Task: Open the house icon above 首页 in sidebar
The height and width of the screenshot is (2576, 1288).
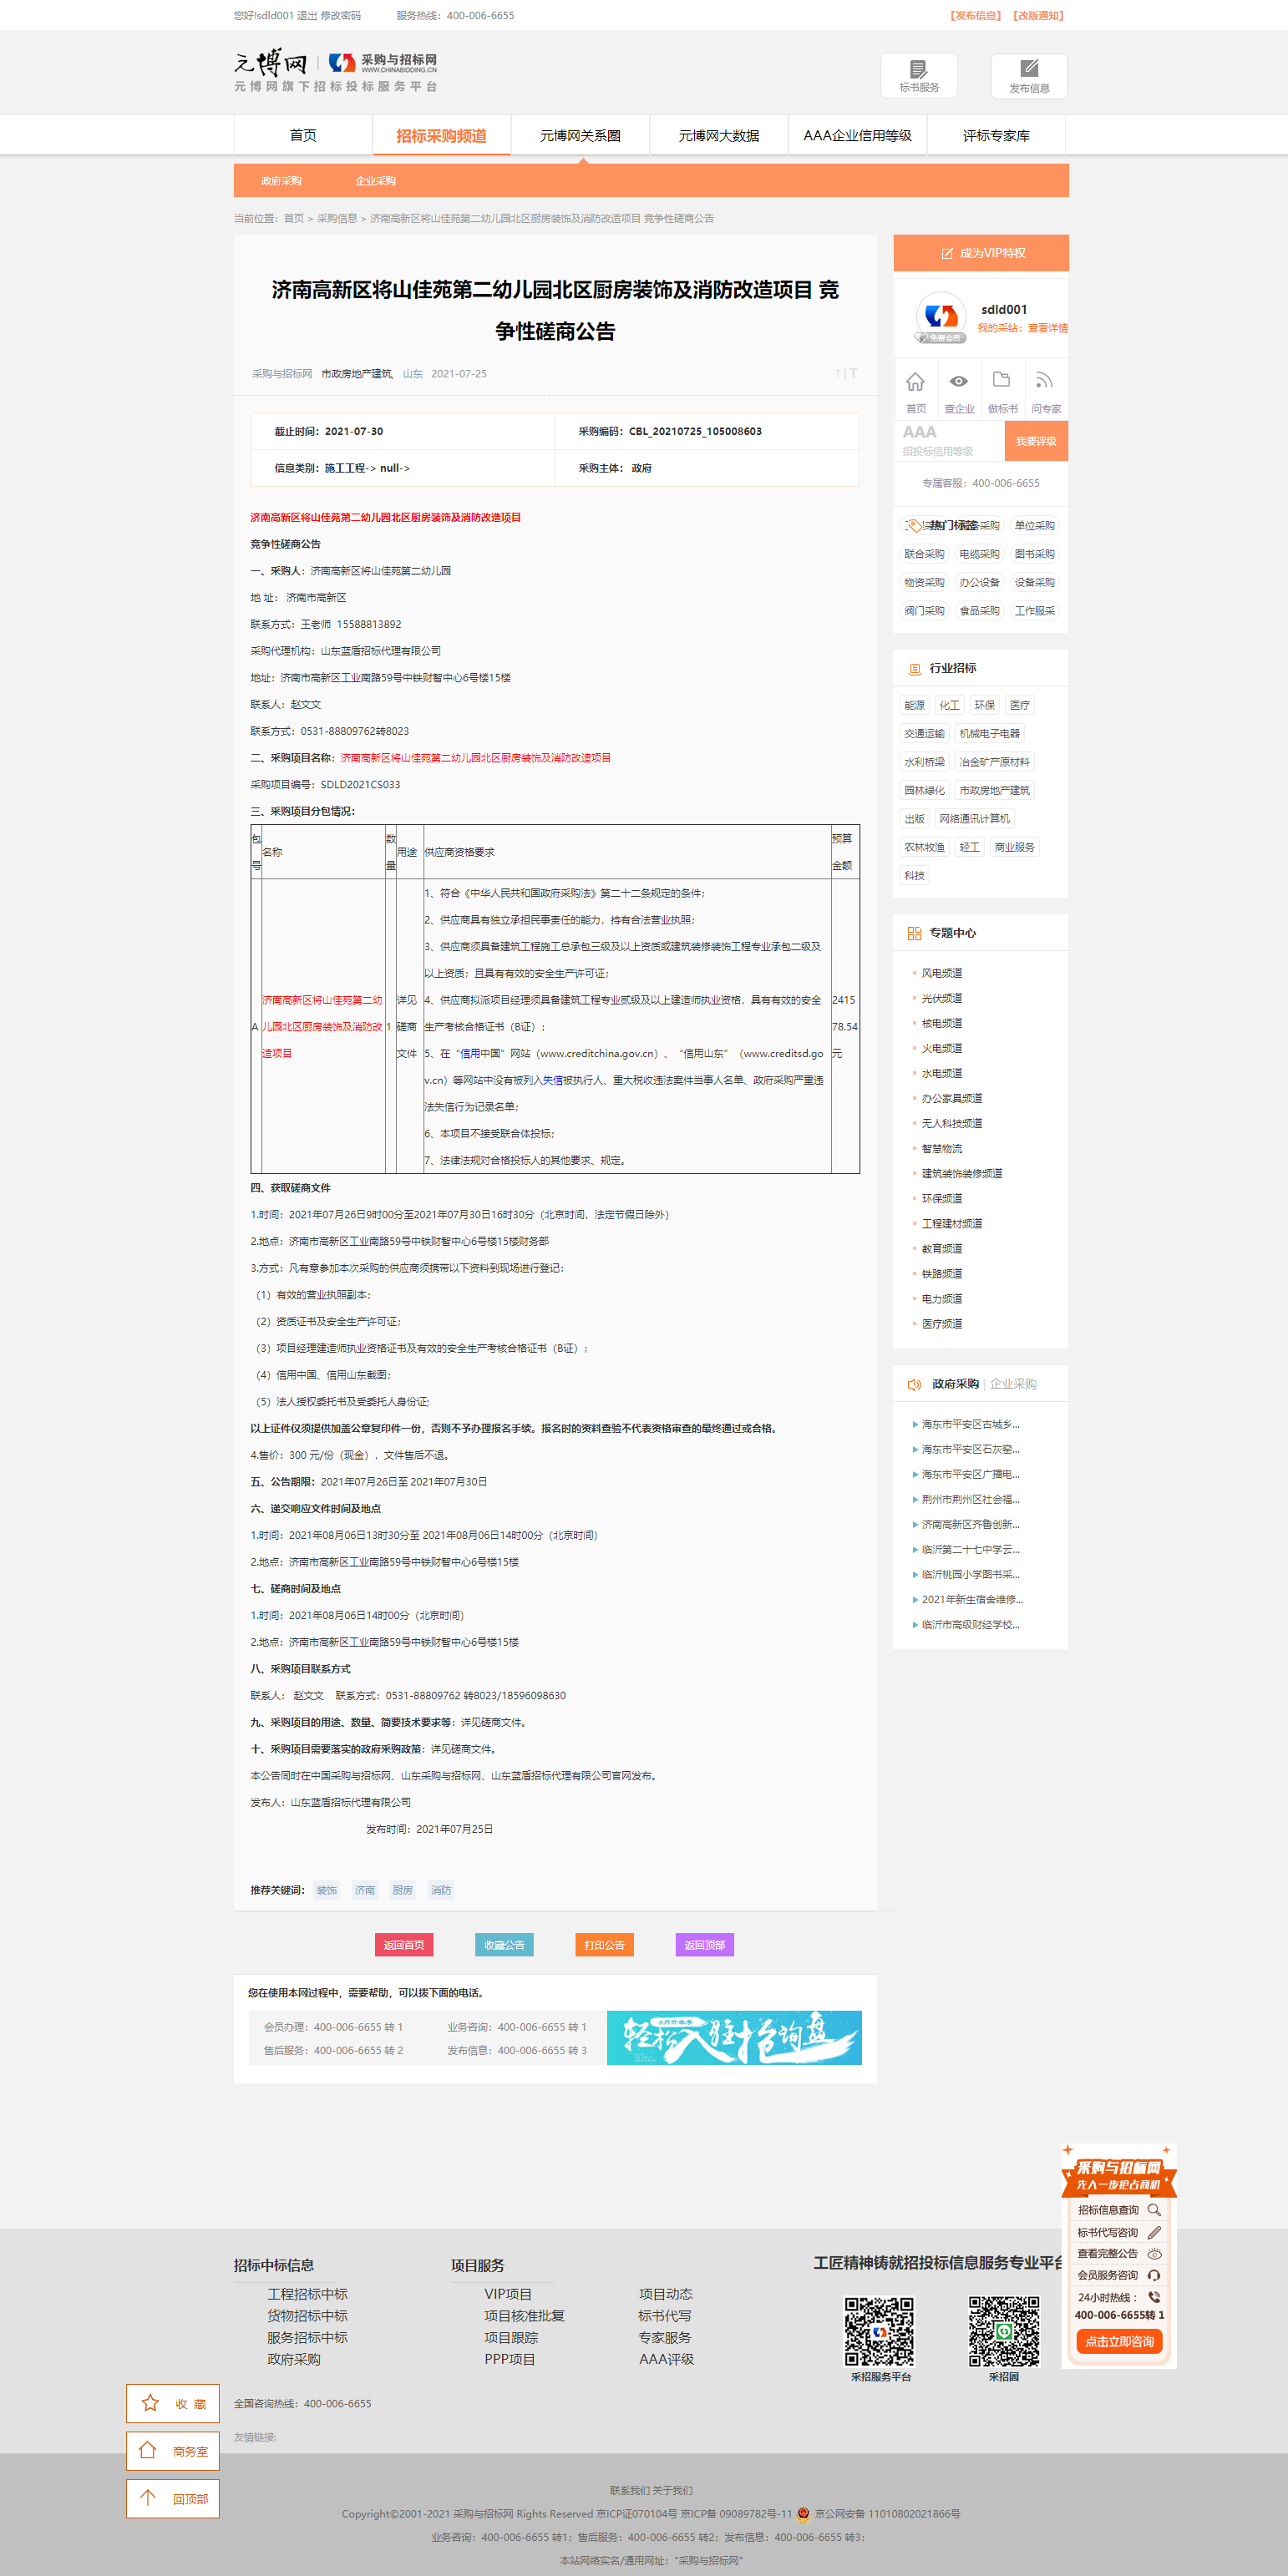Action: [x=915, y=381]
